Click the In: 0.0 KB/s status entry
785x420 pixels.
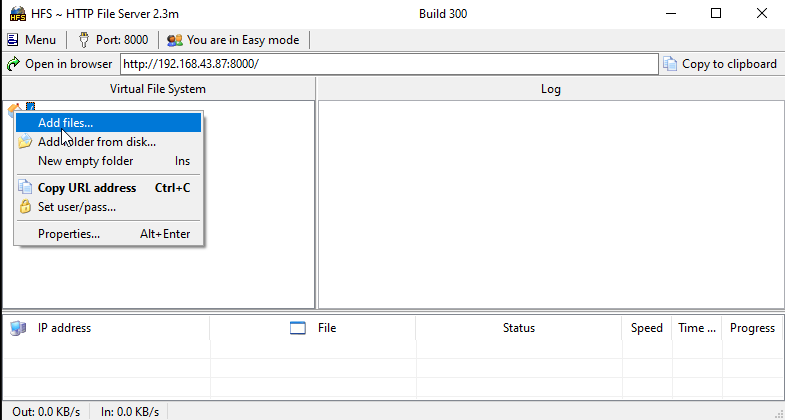(130, 411)
